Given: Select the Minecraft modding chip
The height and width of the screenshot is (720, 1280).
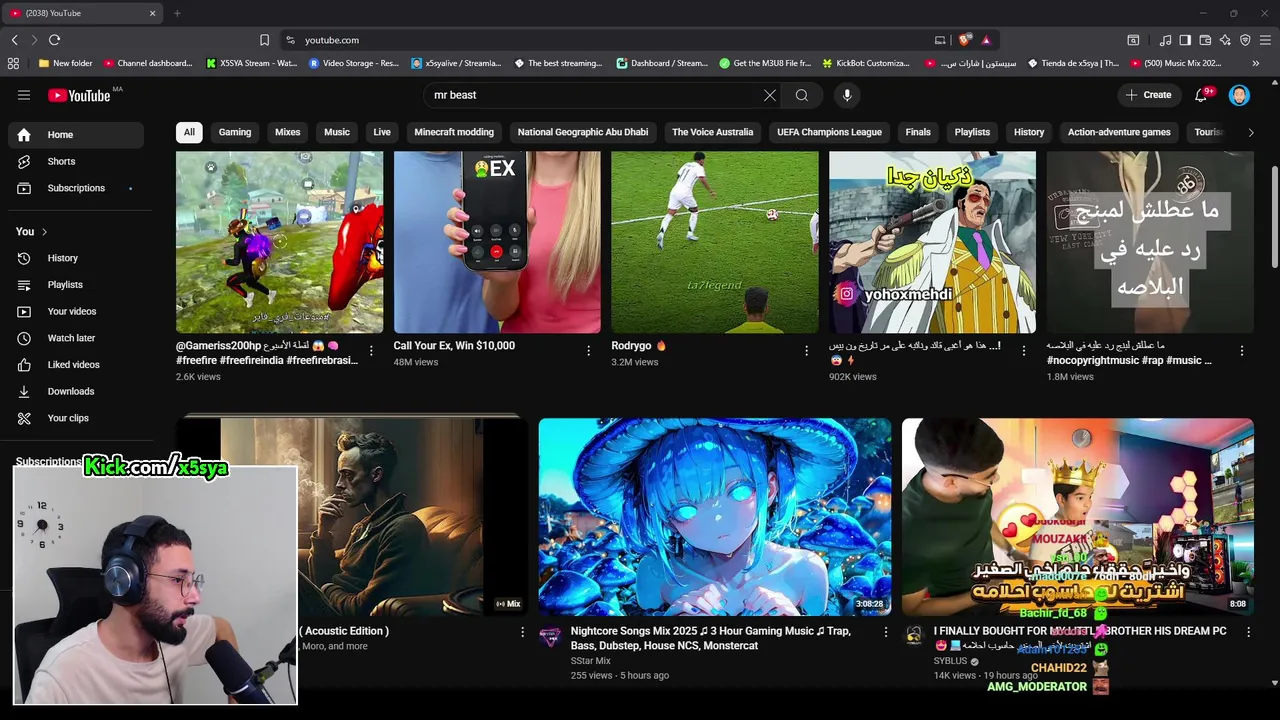Looking at the screenshot, I should [x=454, y=132].
